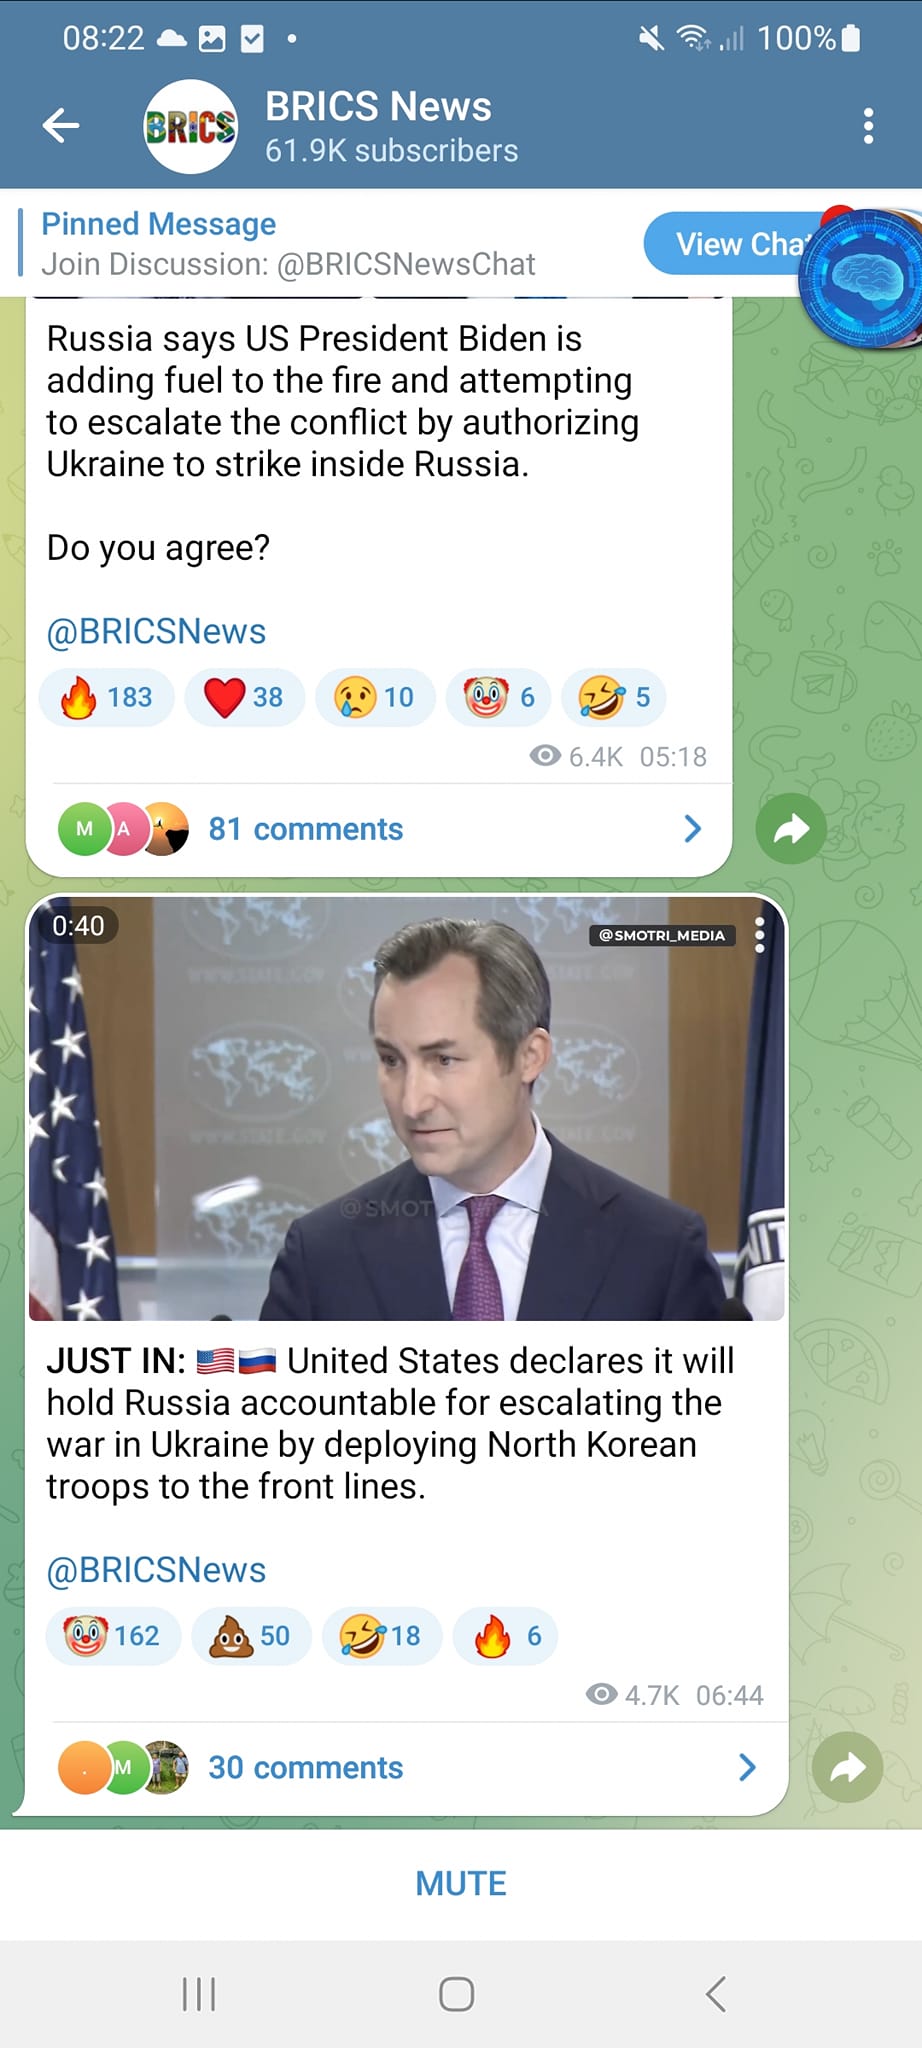The height and width of the screenshot is (2048, 922).
Task: Play the 0:40 press briefing video
Action: click(406, 1108)
